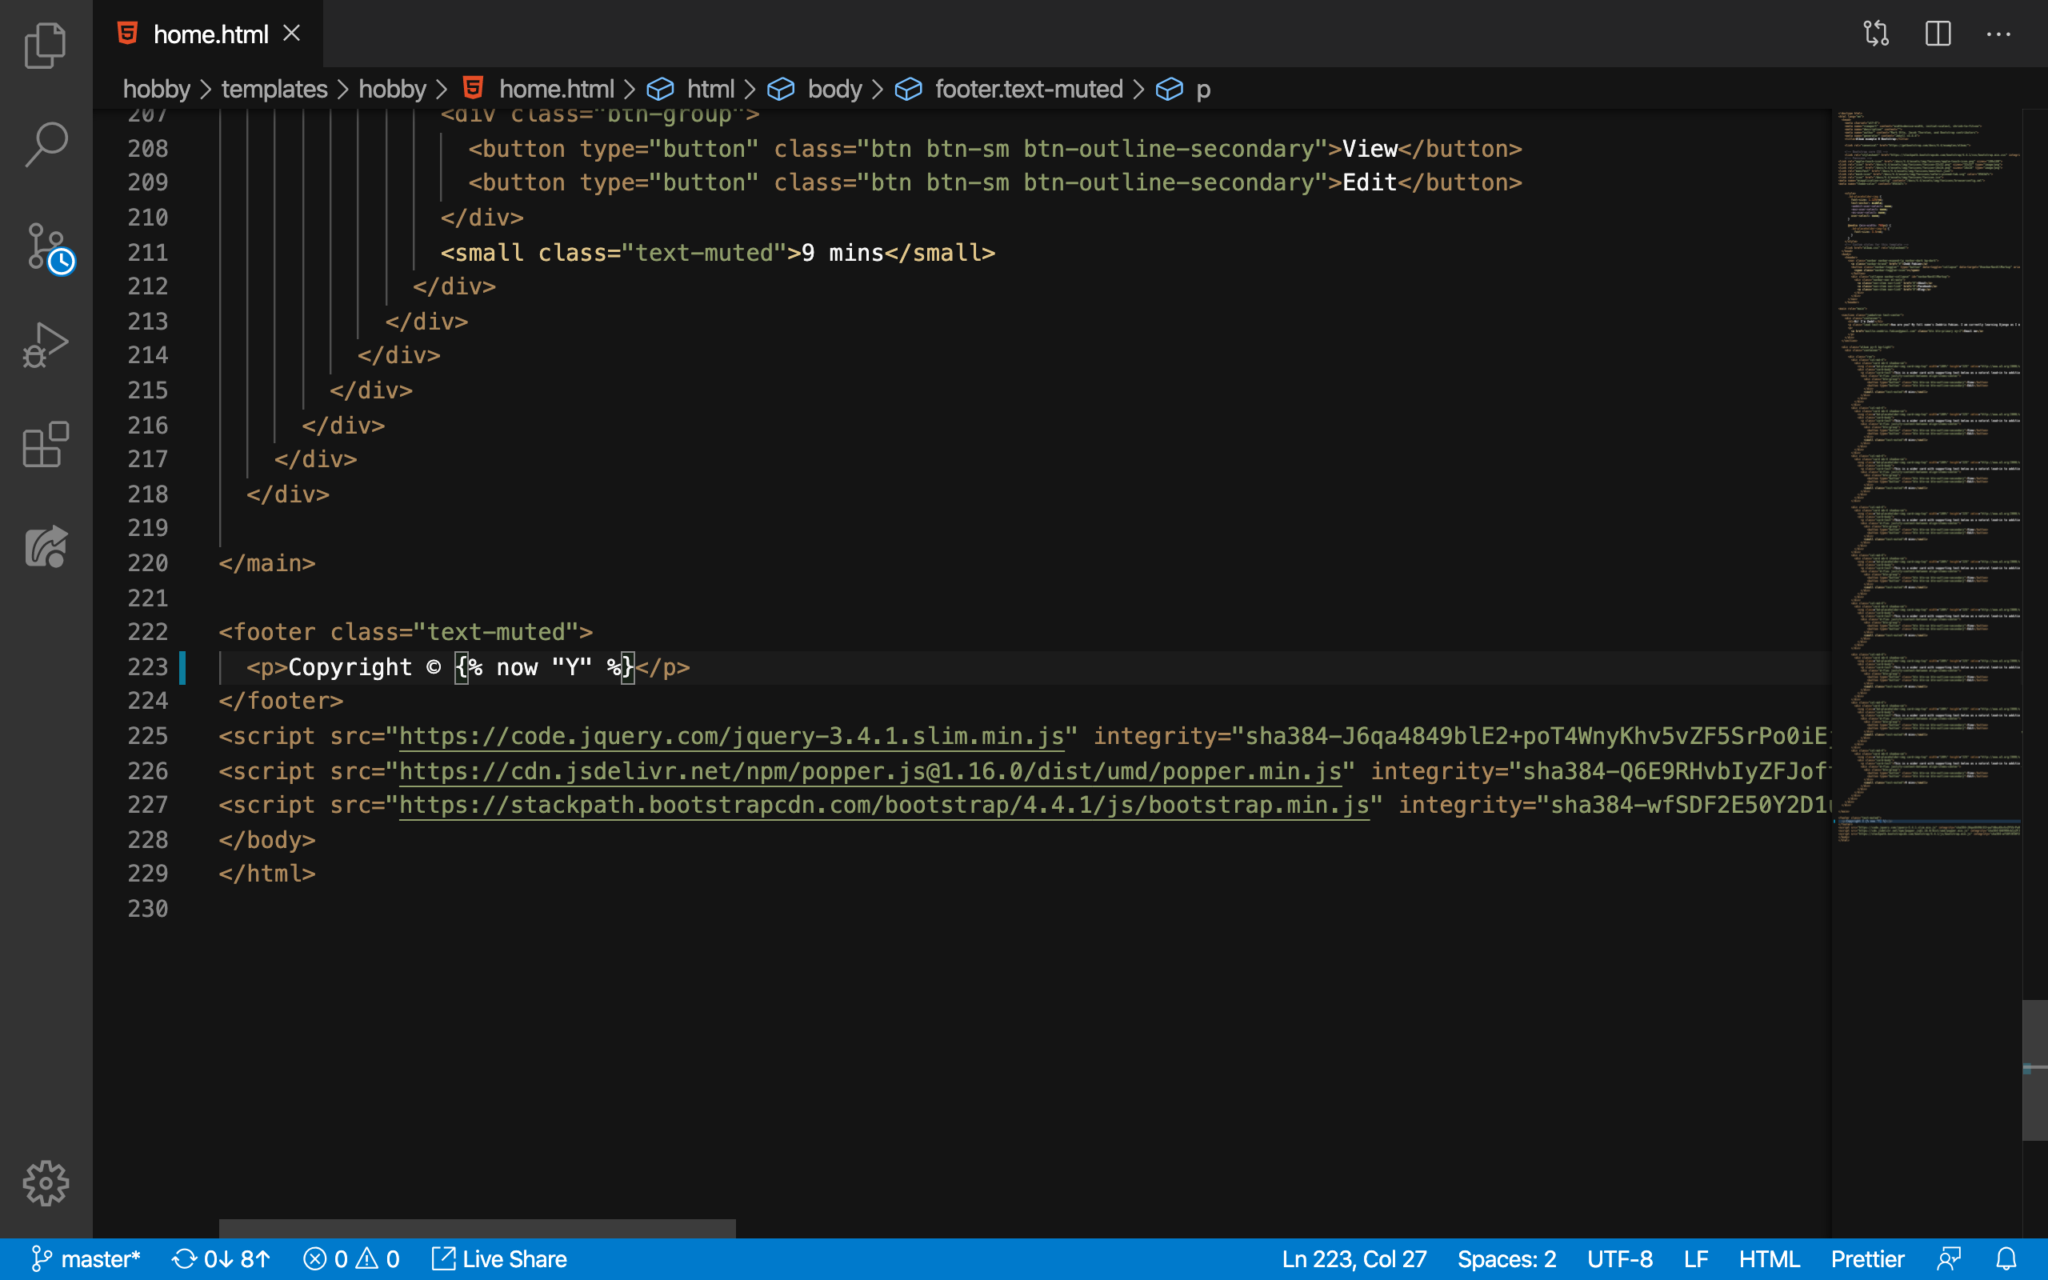Viewport: 2048px width, 1280px height.
Task: Click the now "Y" template tag
Action: coord(545,667)
